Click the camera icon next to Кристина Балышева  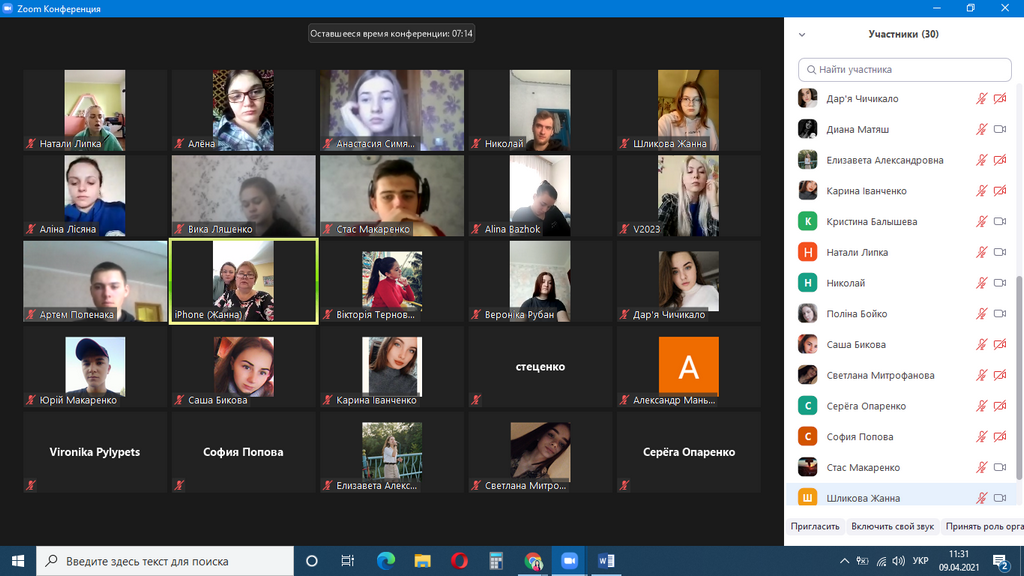tap(999, 221)
